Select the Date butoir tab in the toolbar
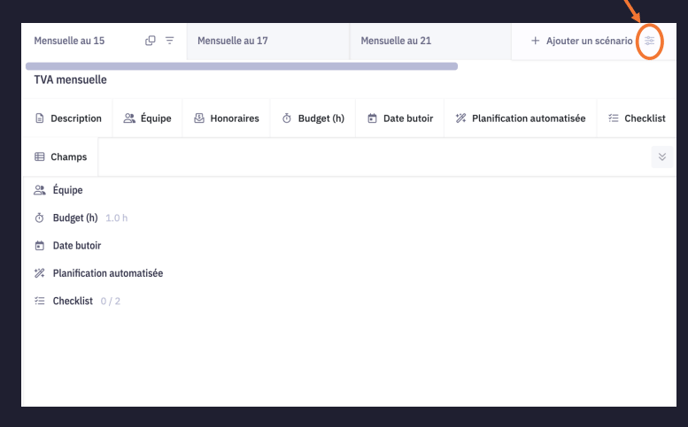This screenshot has width=688, height=427. (x=400, y=118)
